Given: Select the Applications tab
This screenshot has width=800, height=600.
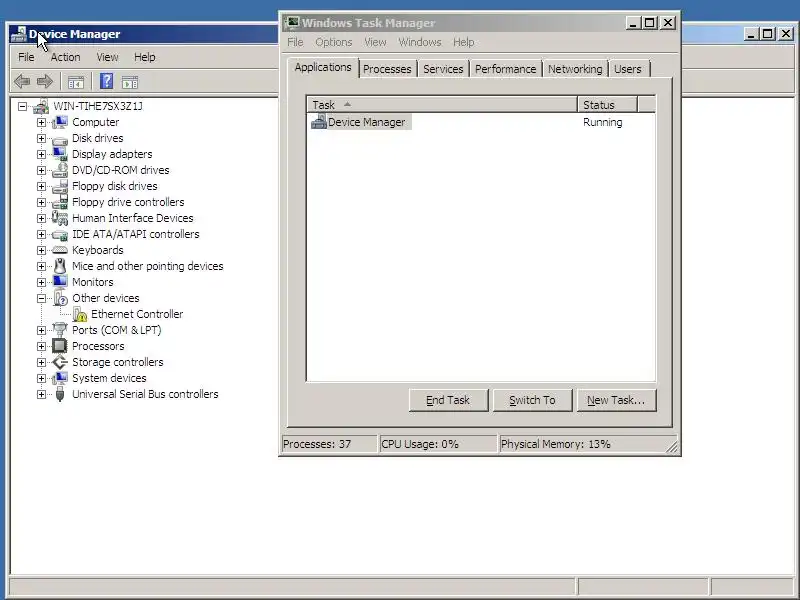Looking at the screenshot, I should (323, 67).
